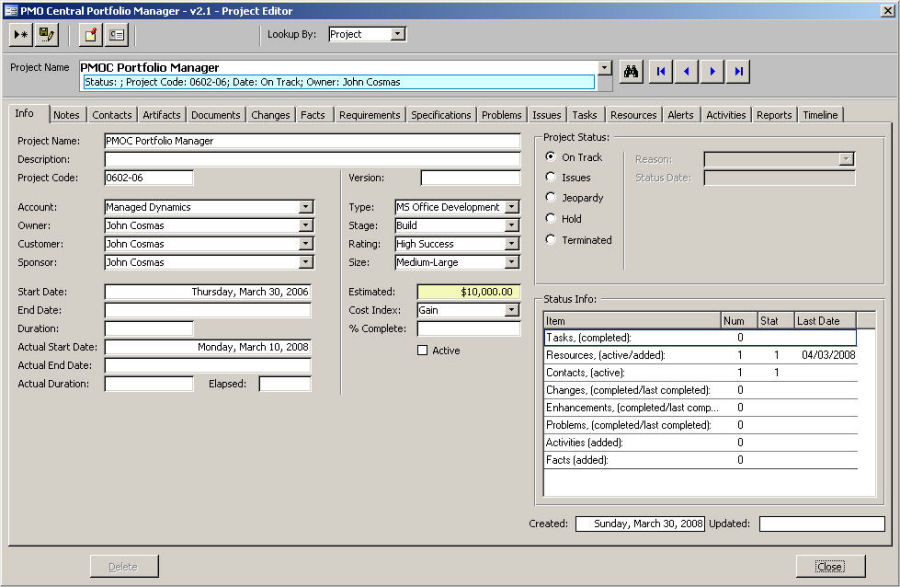The image size is (900, 587).
Task: Open the Size dropdown
Action: tap(512, 262)
